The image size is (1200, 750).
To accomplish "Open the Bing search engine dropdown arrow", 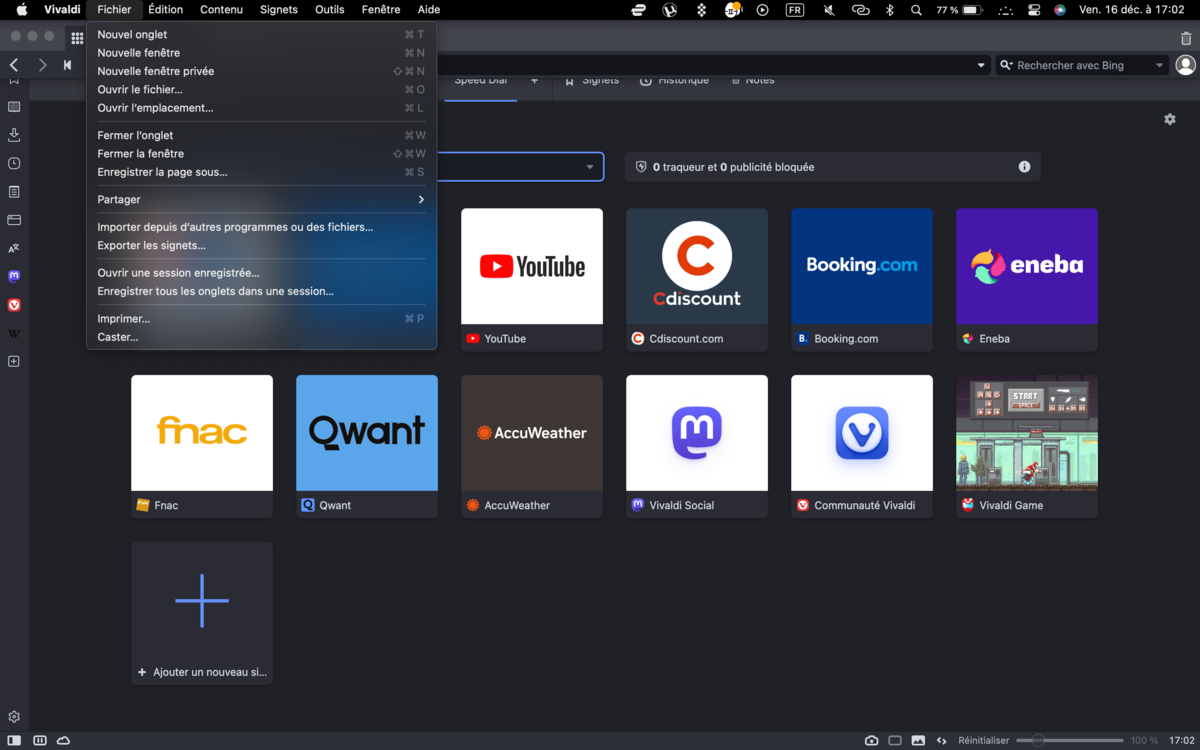I will (x=1160, y=65).
